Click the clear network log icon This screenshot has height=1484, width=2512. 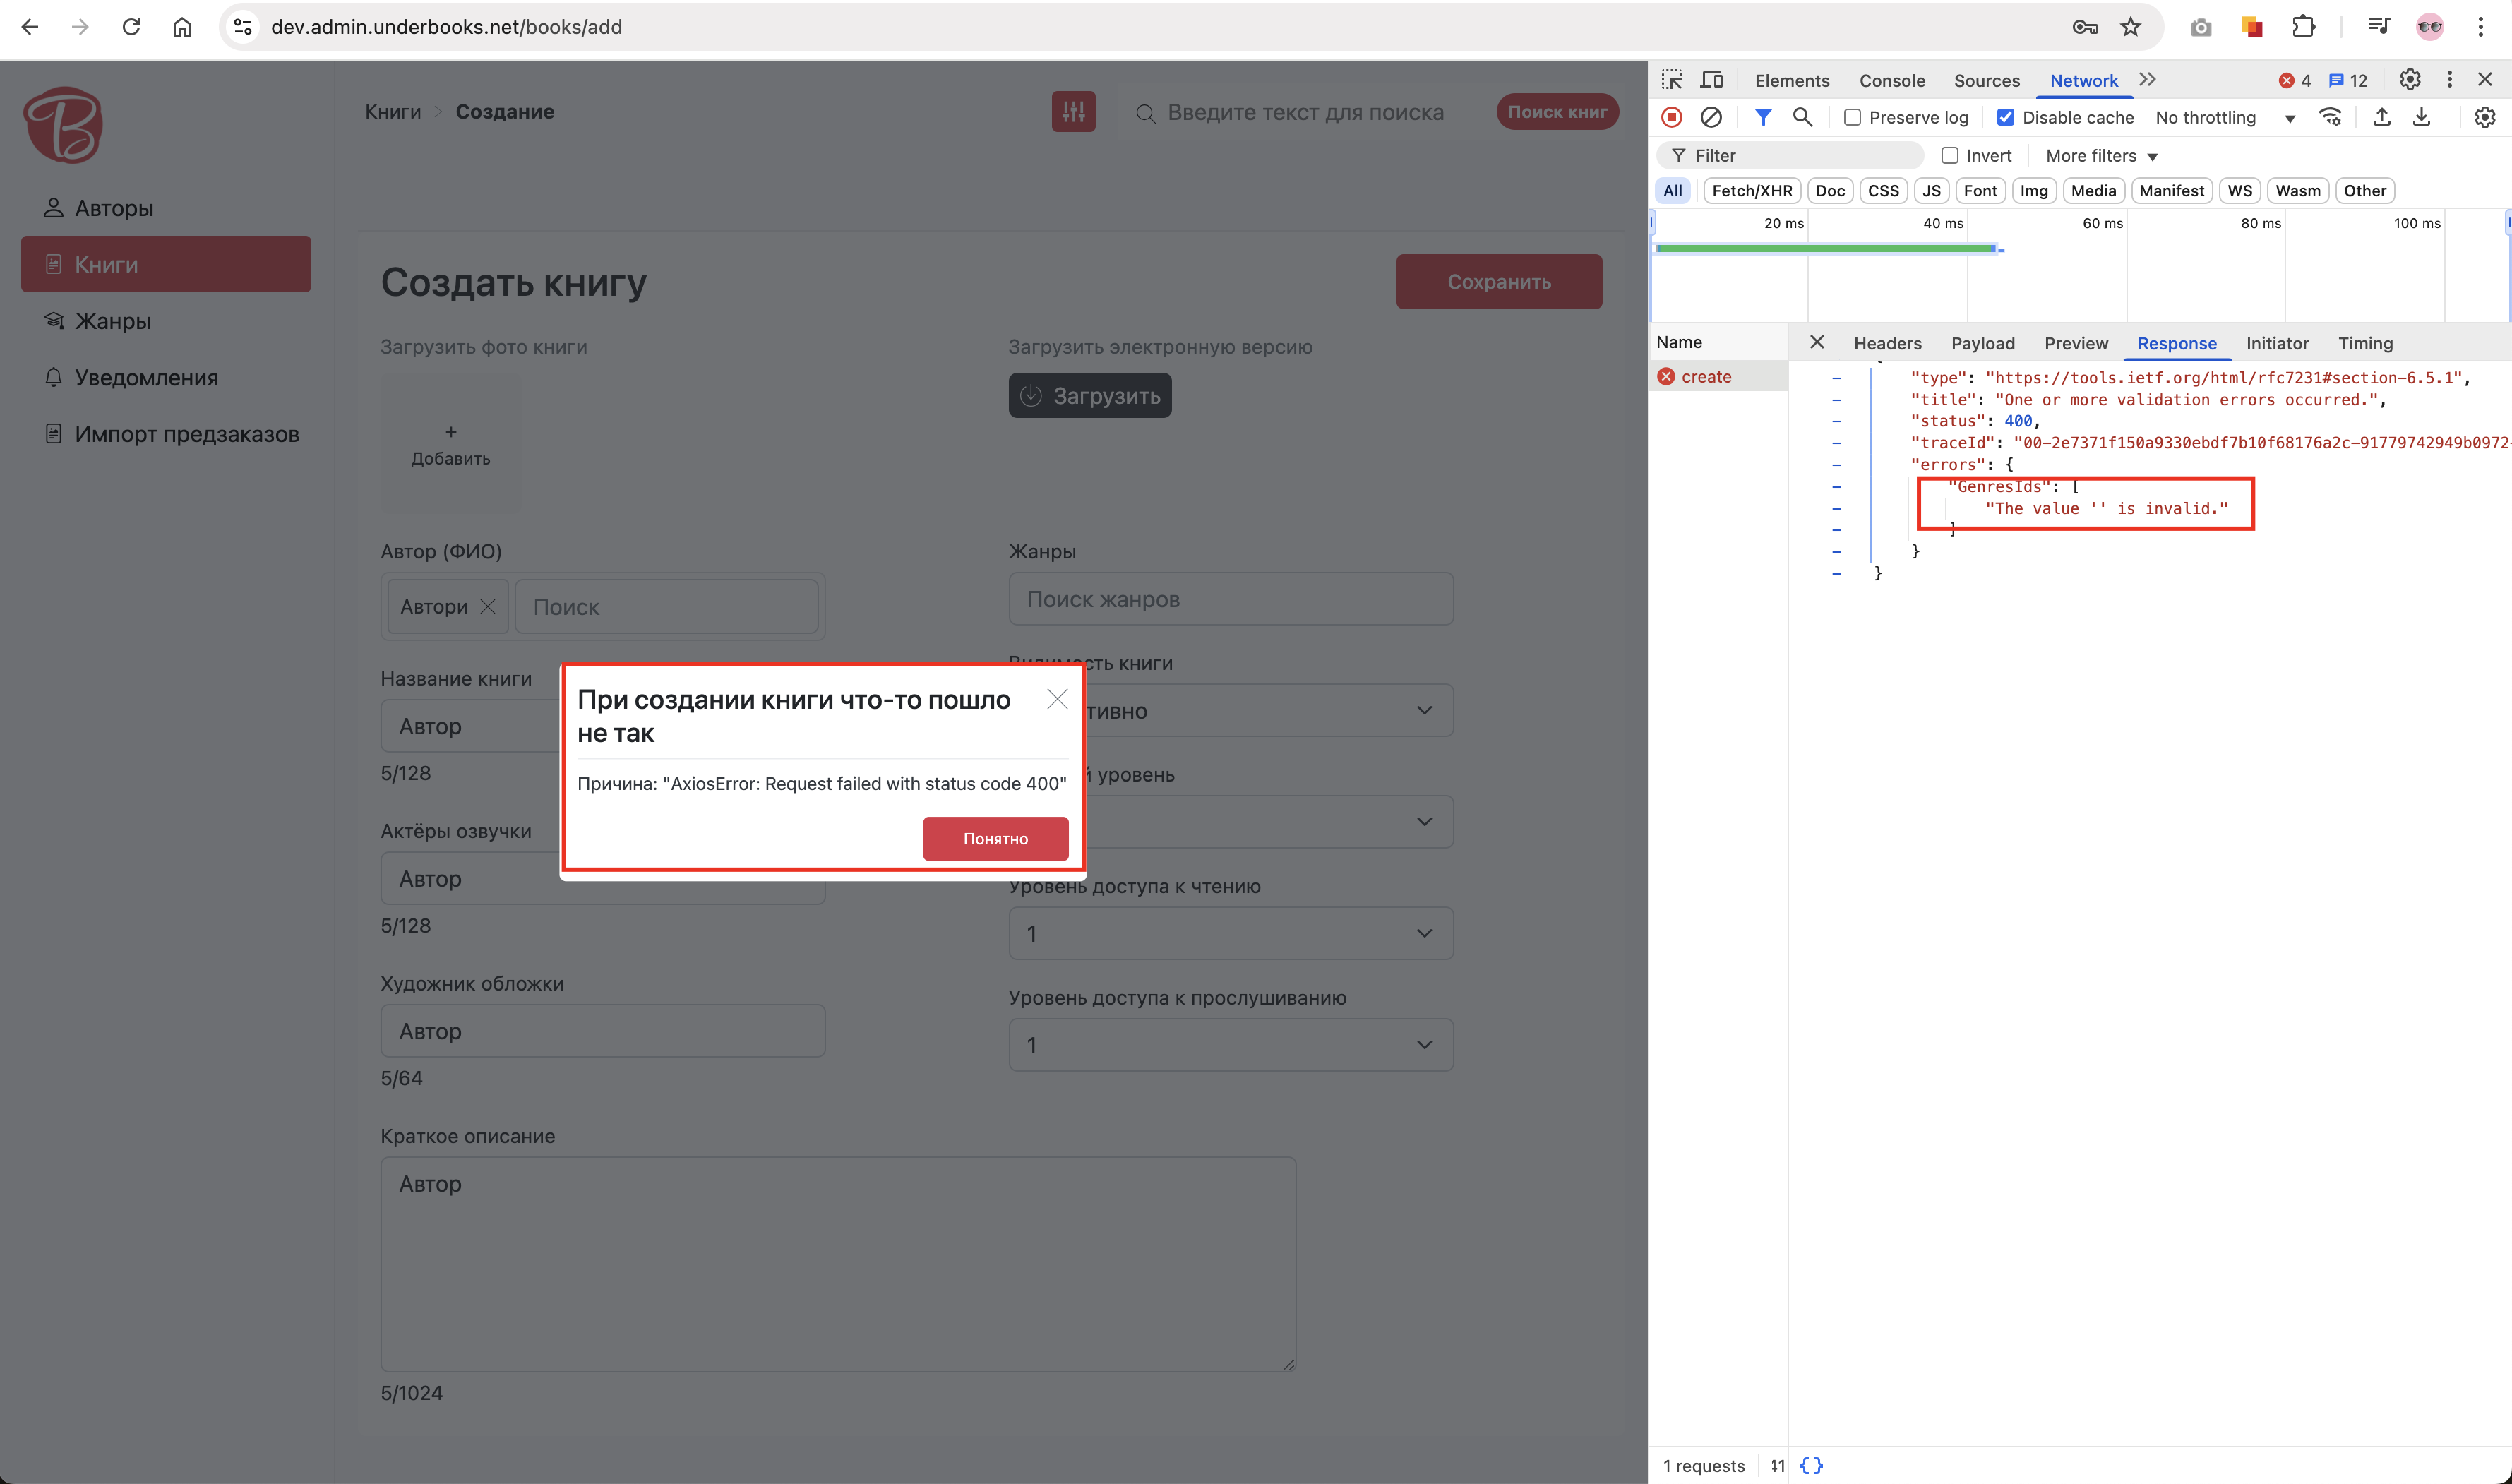point(1711,117)
